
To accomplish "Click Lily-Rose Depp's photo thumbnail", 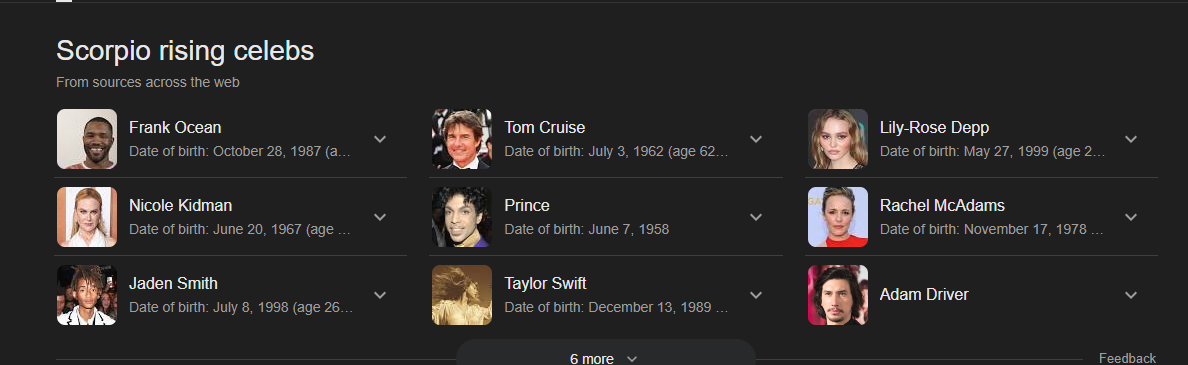I will 838,139.
